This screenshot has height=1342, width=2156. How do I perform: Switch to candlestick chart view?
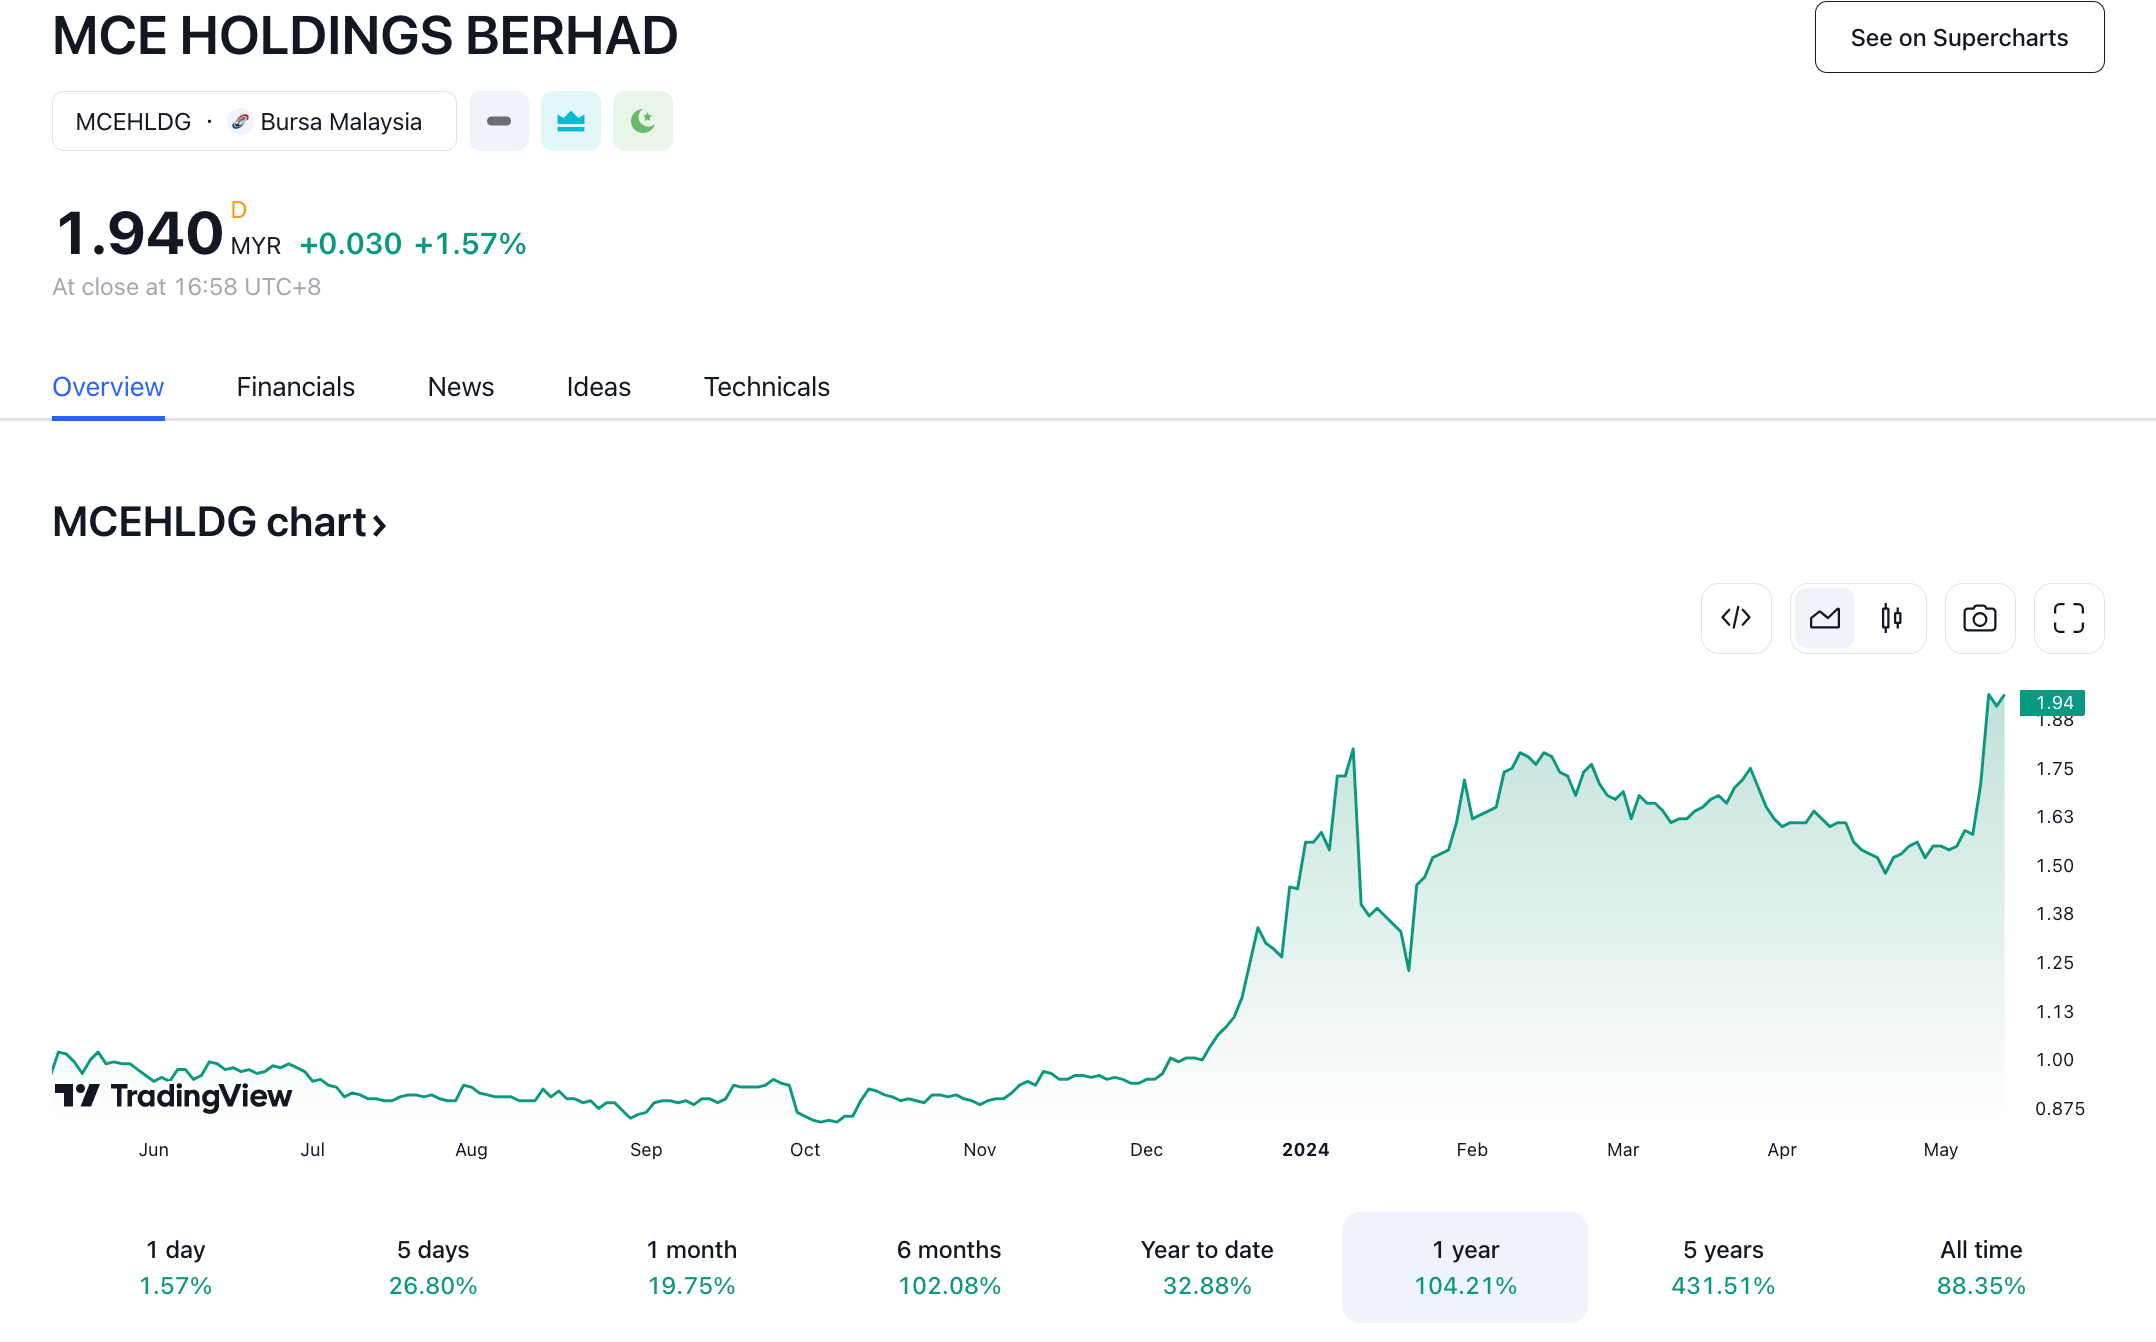point(1891,618)
